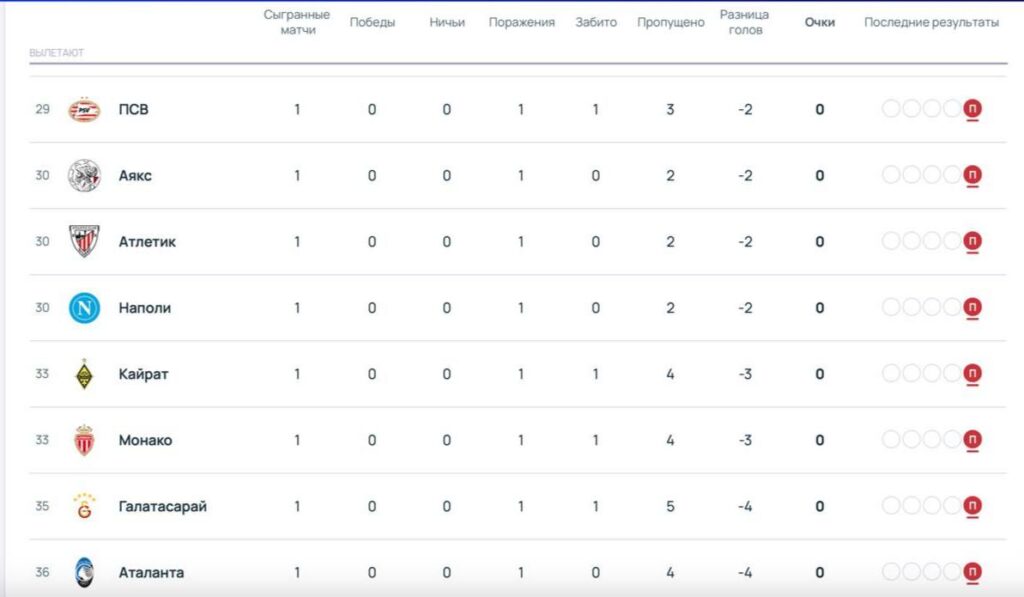The height and width of the screenshot is (597, 1024).
Task: Open the Galatasaray club crest icon
Action: [x=84, y=506]
